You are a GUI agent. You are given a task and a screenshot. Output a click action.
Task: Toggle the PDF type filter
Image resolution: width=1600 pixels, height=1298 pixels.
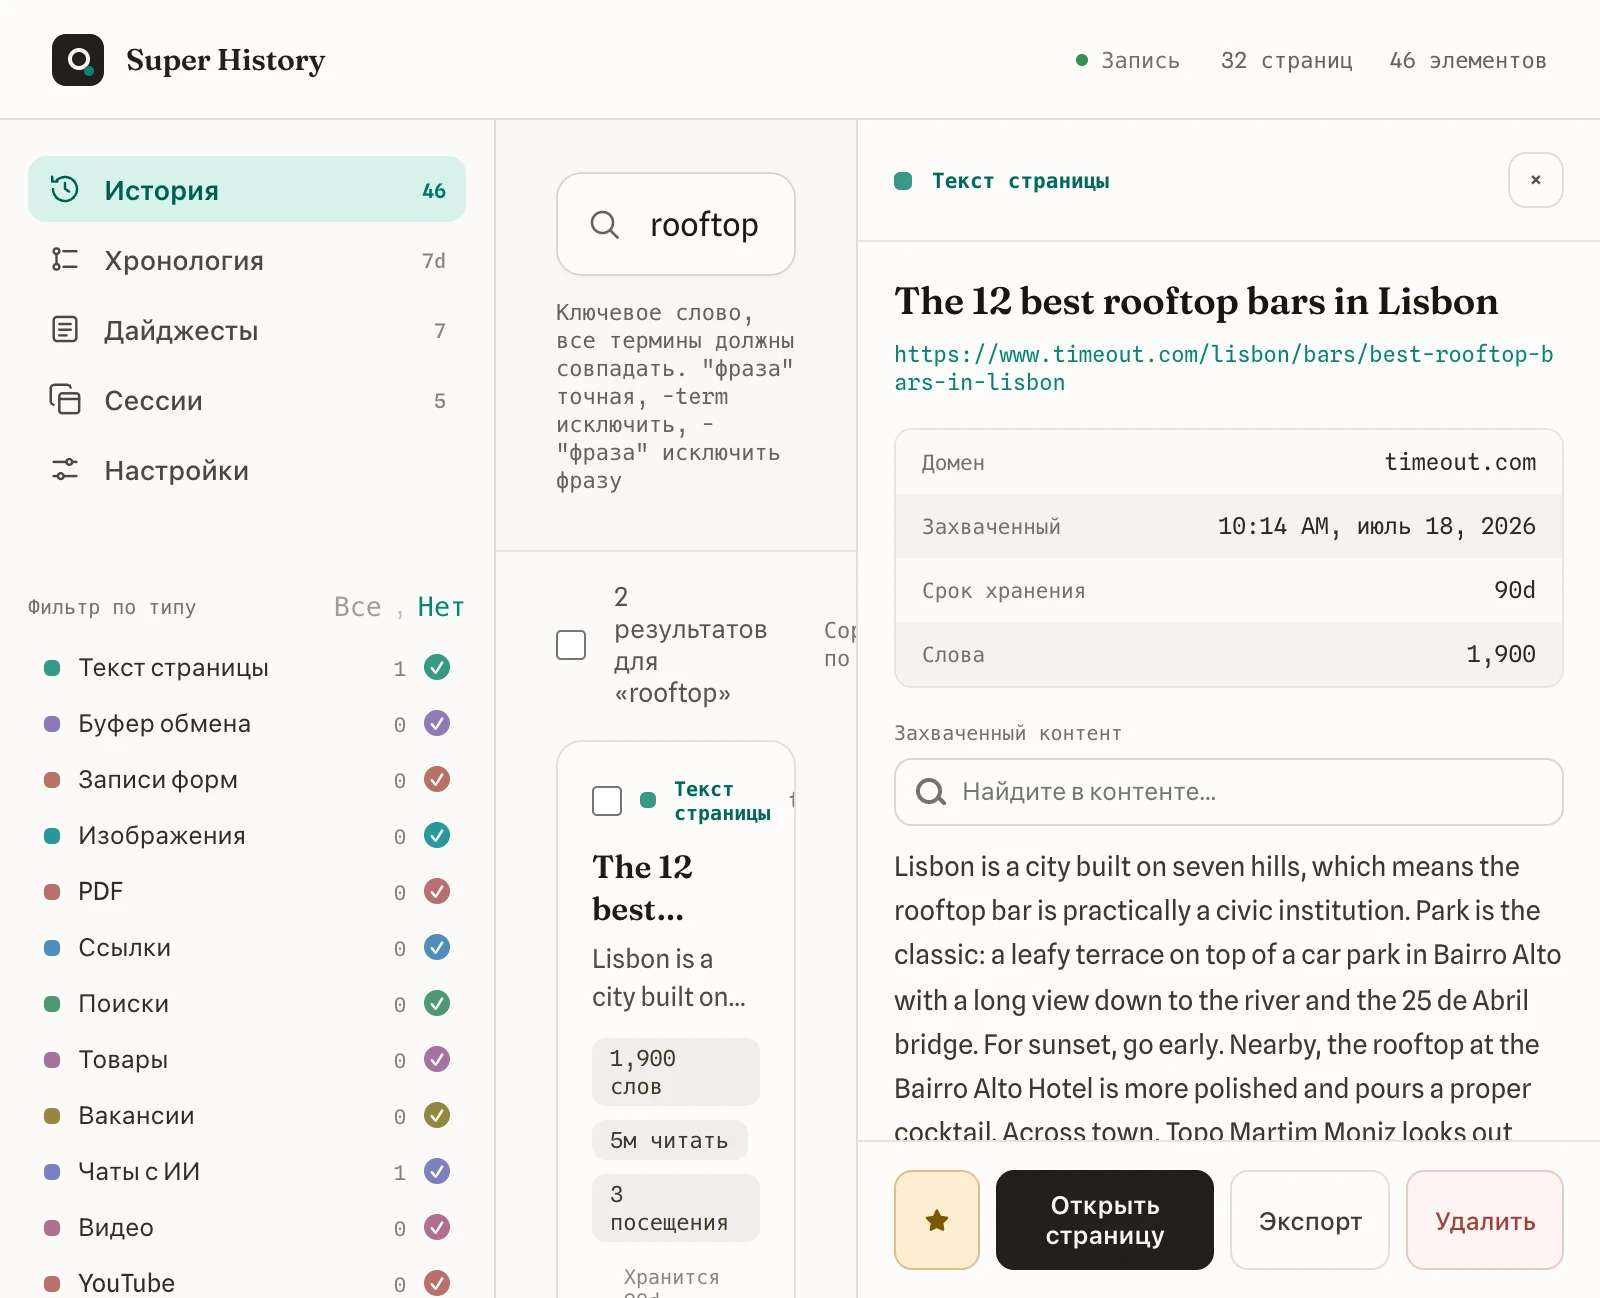tap(437, 891)
